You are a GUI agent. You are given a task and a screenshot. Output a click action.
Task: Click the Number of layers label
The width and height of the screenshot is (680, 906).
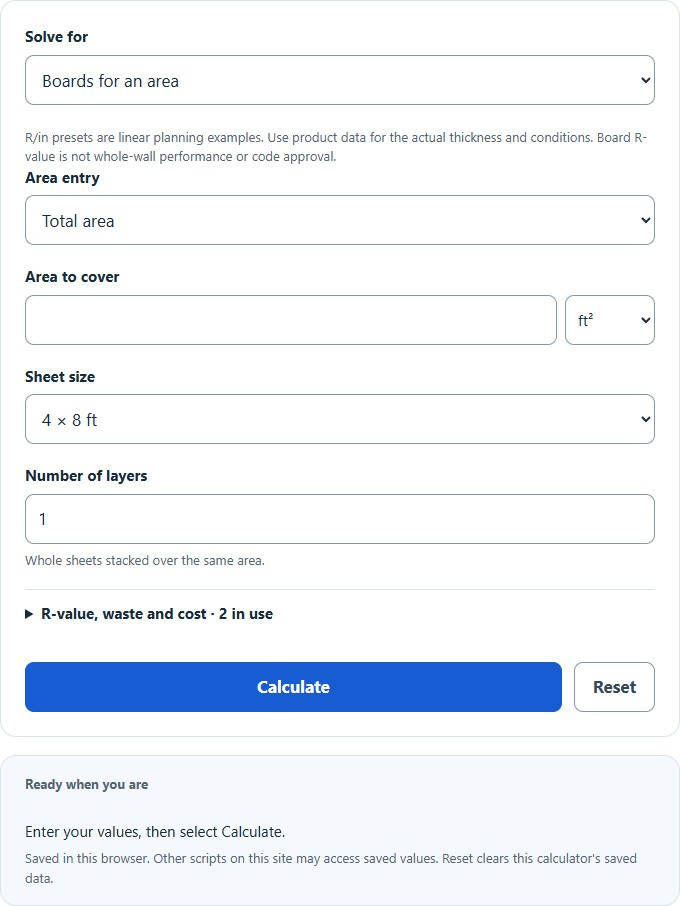[86, 476]
